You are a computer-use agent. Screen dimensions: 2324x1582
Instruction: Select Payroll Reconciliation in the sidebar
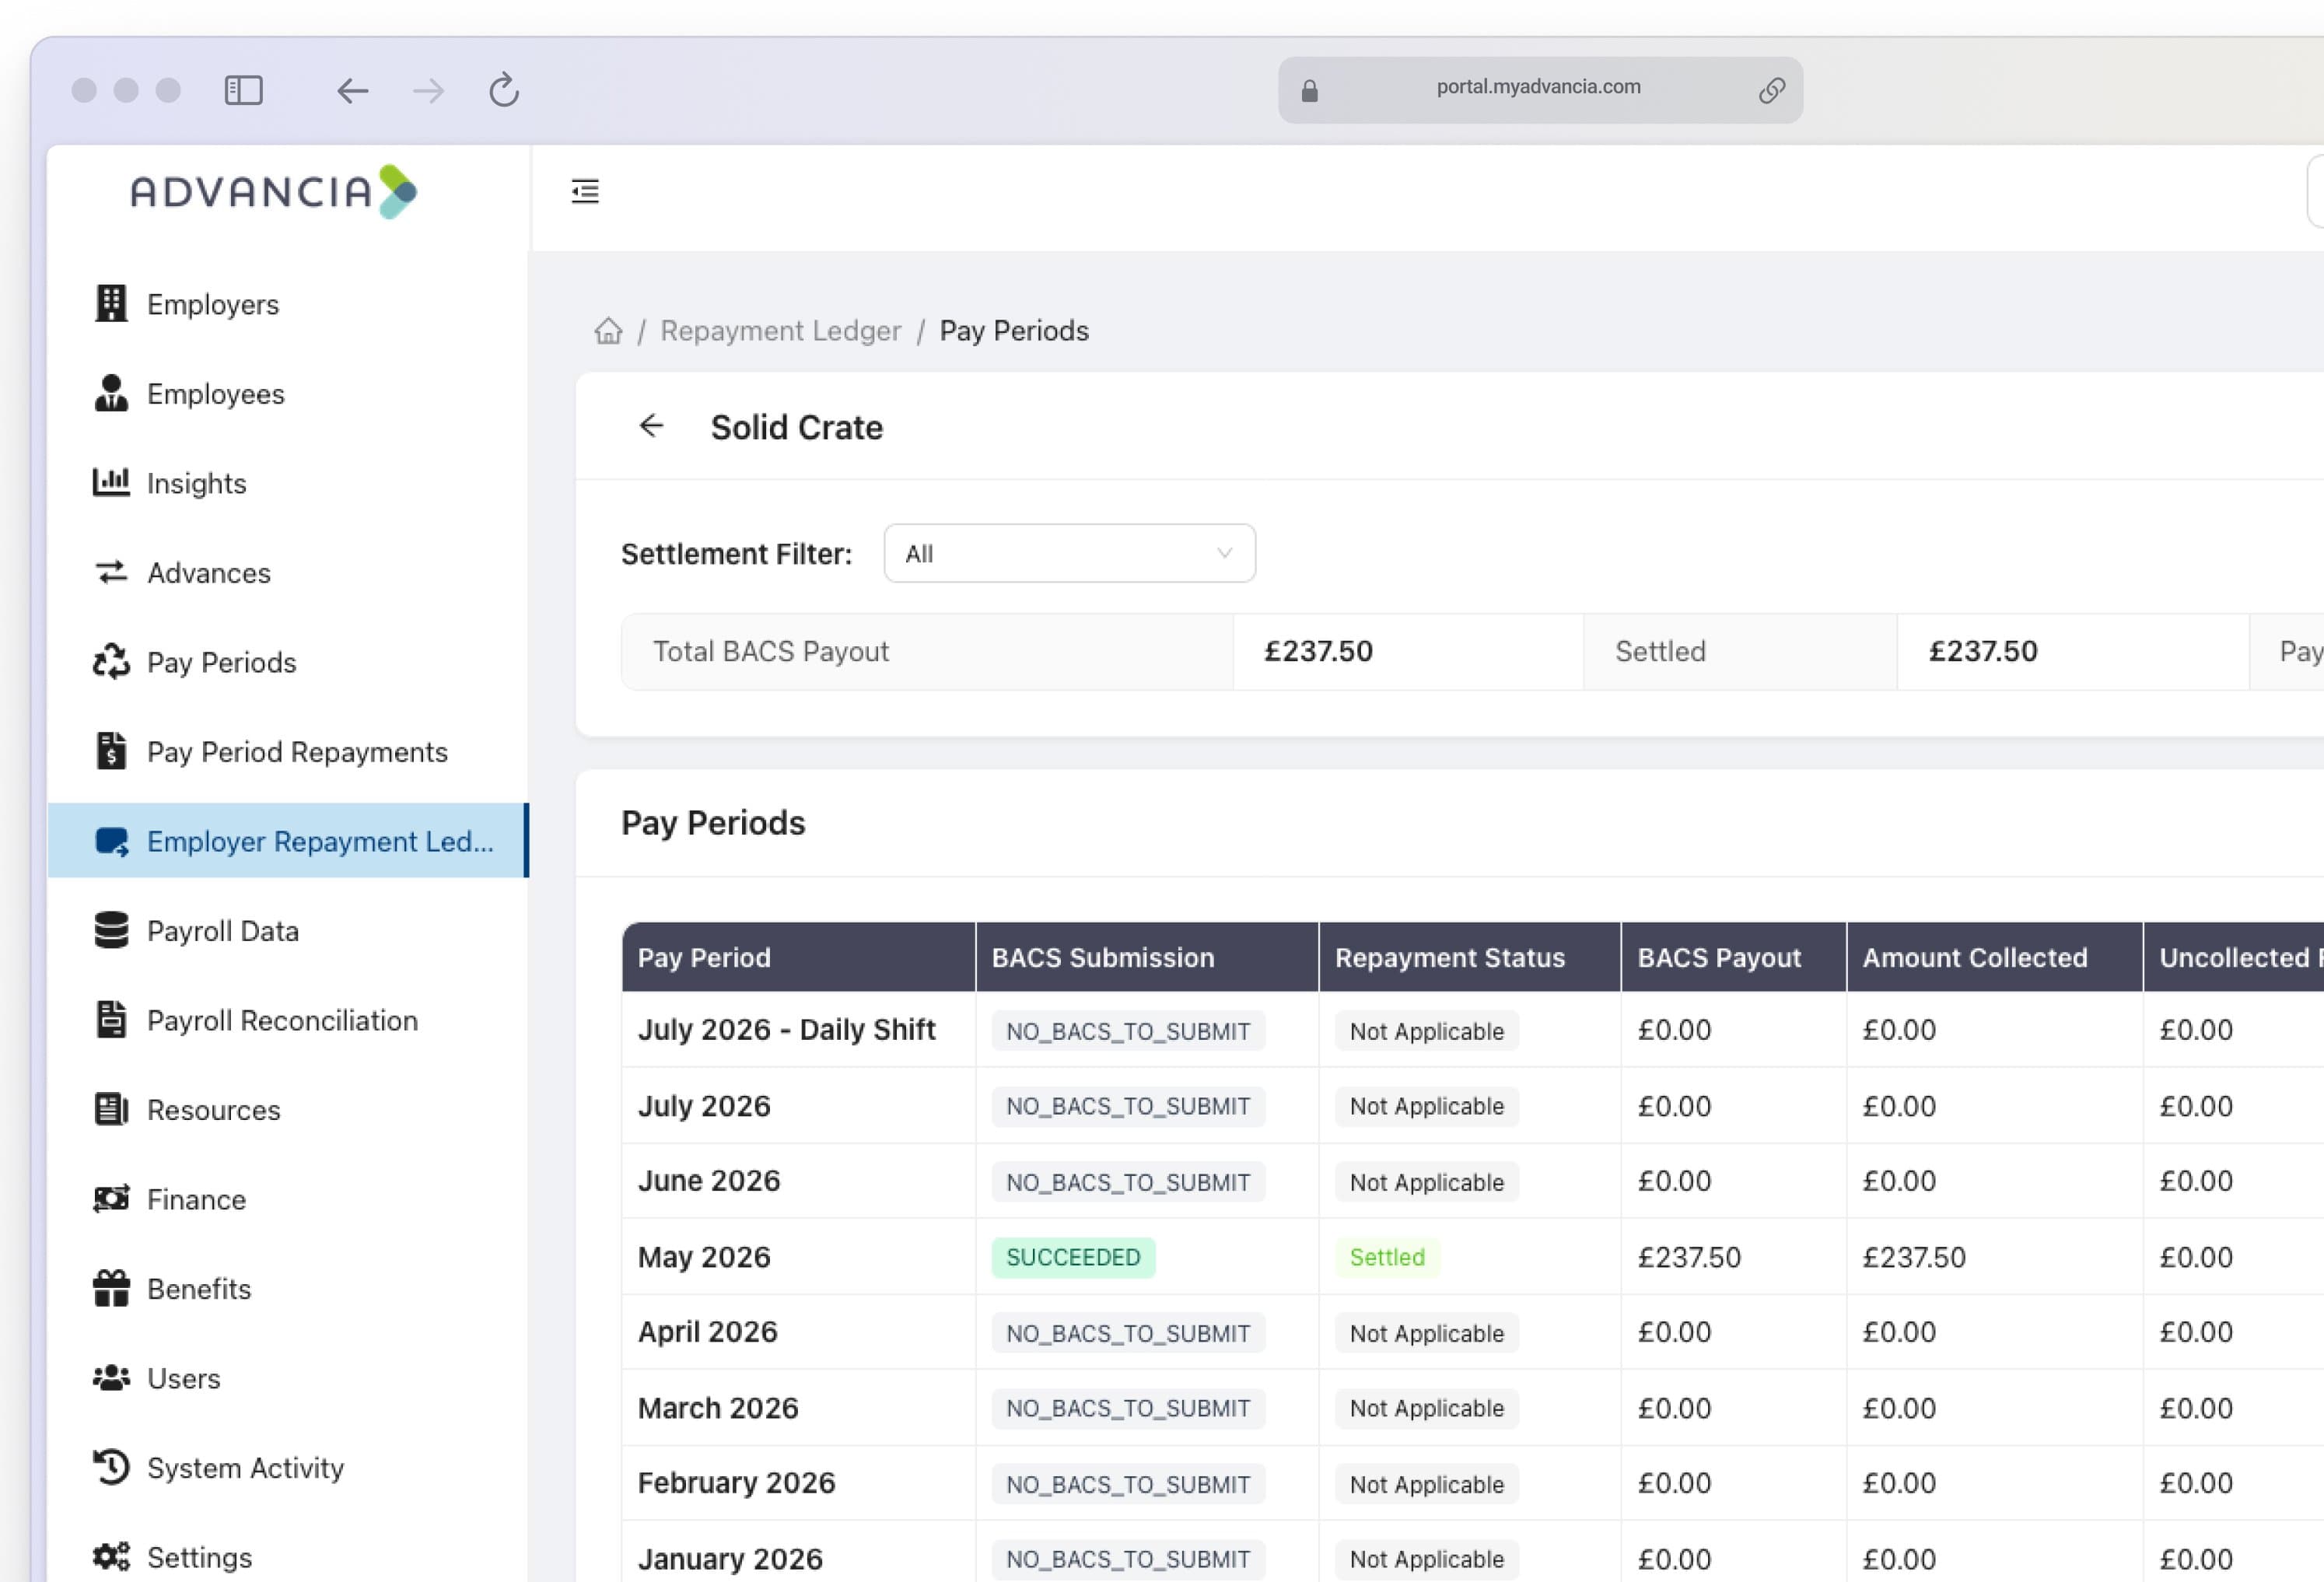tap(288, 1020)
